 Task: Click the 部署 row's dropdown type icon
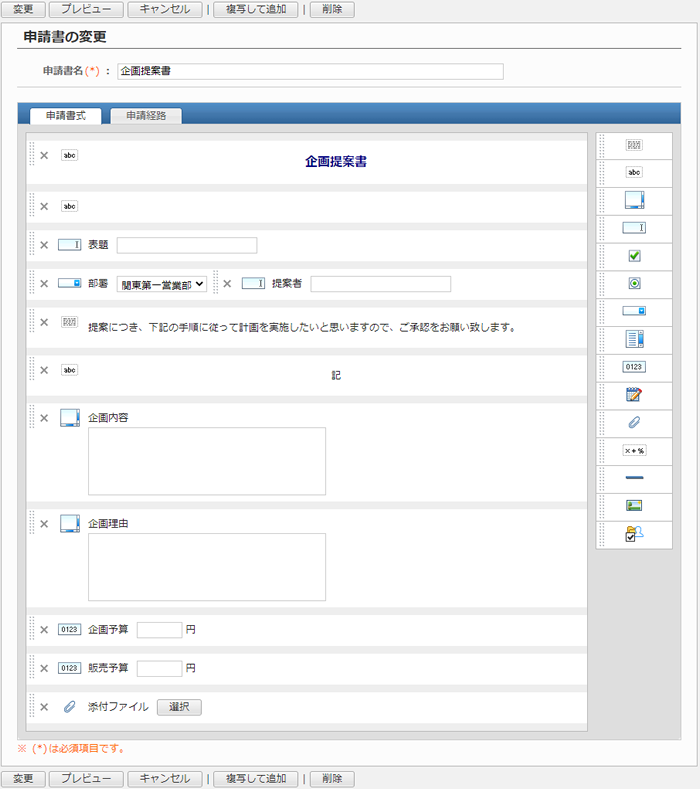[69, 283]
